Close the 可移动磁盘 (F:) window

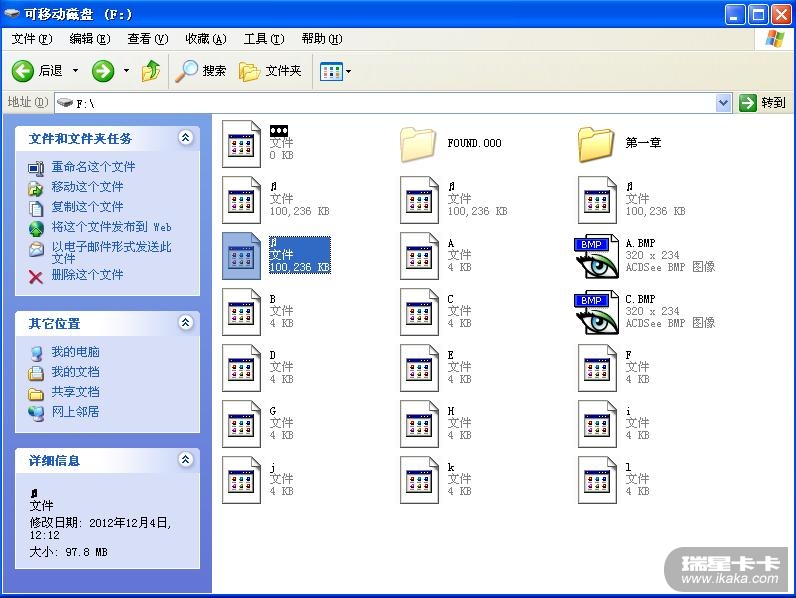(x=781, y=15)
